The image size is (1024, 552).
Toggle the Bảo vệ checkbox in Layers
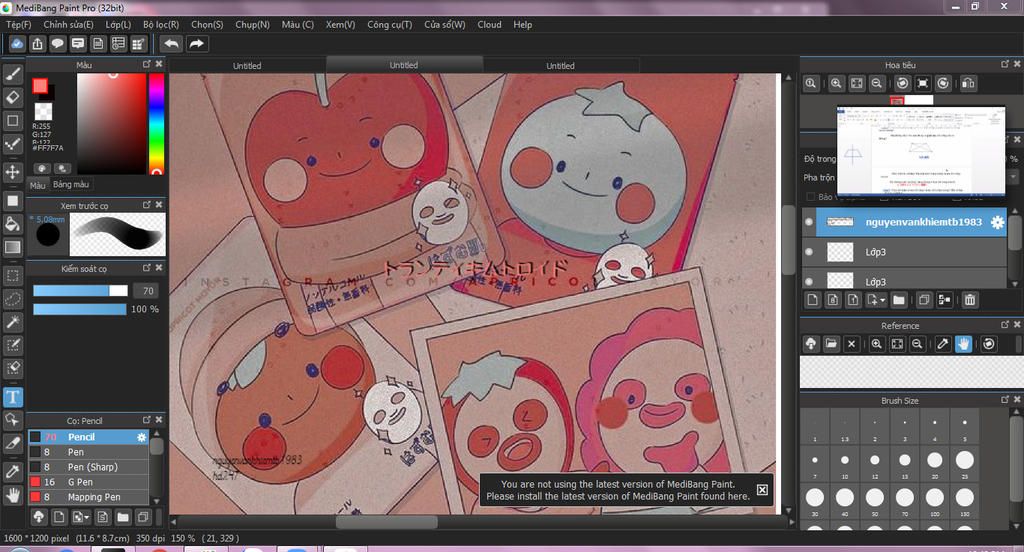tap(810, 197)
